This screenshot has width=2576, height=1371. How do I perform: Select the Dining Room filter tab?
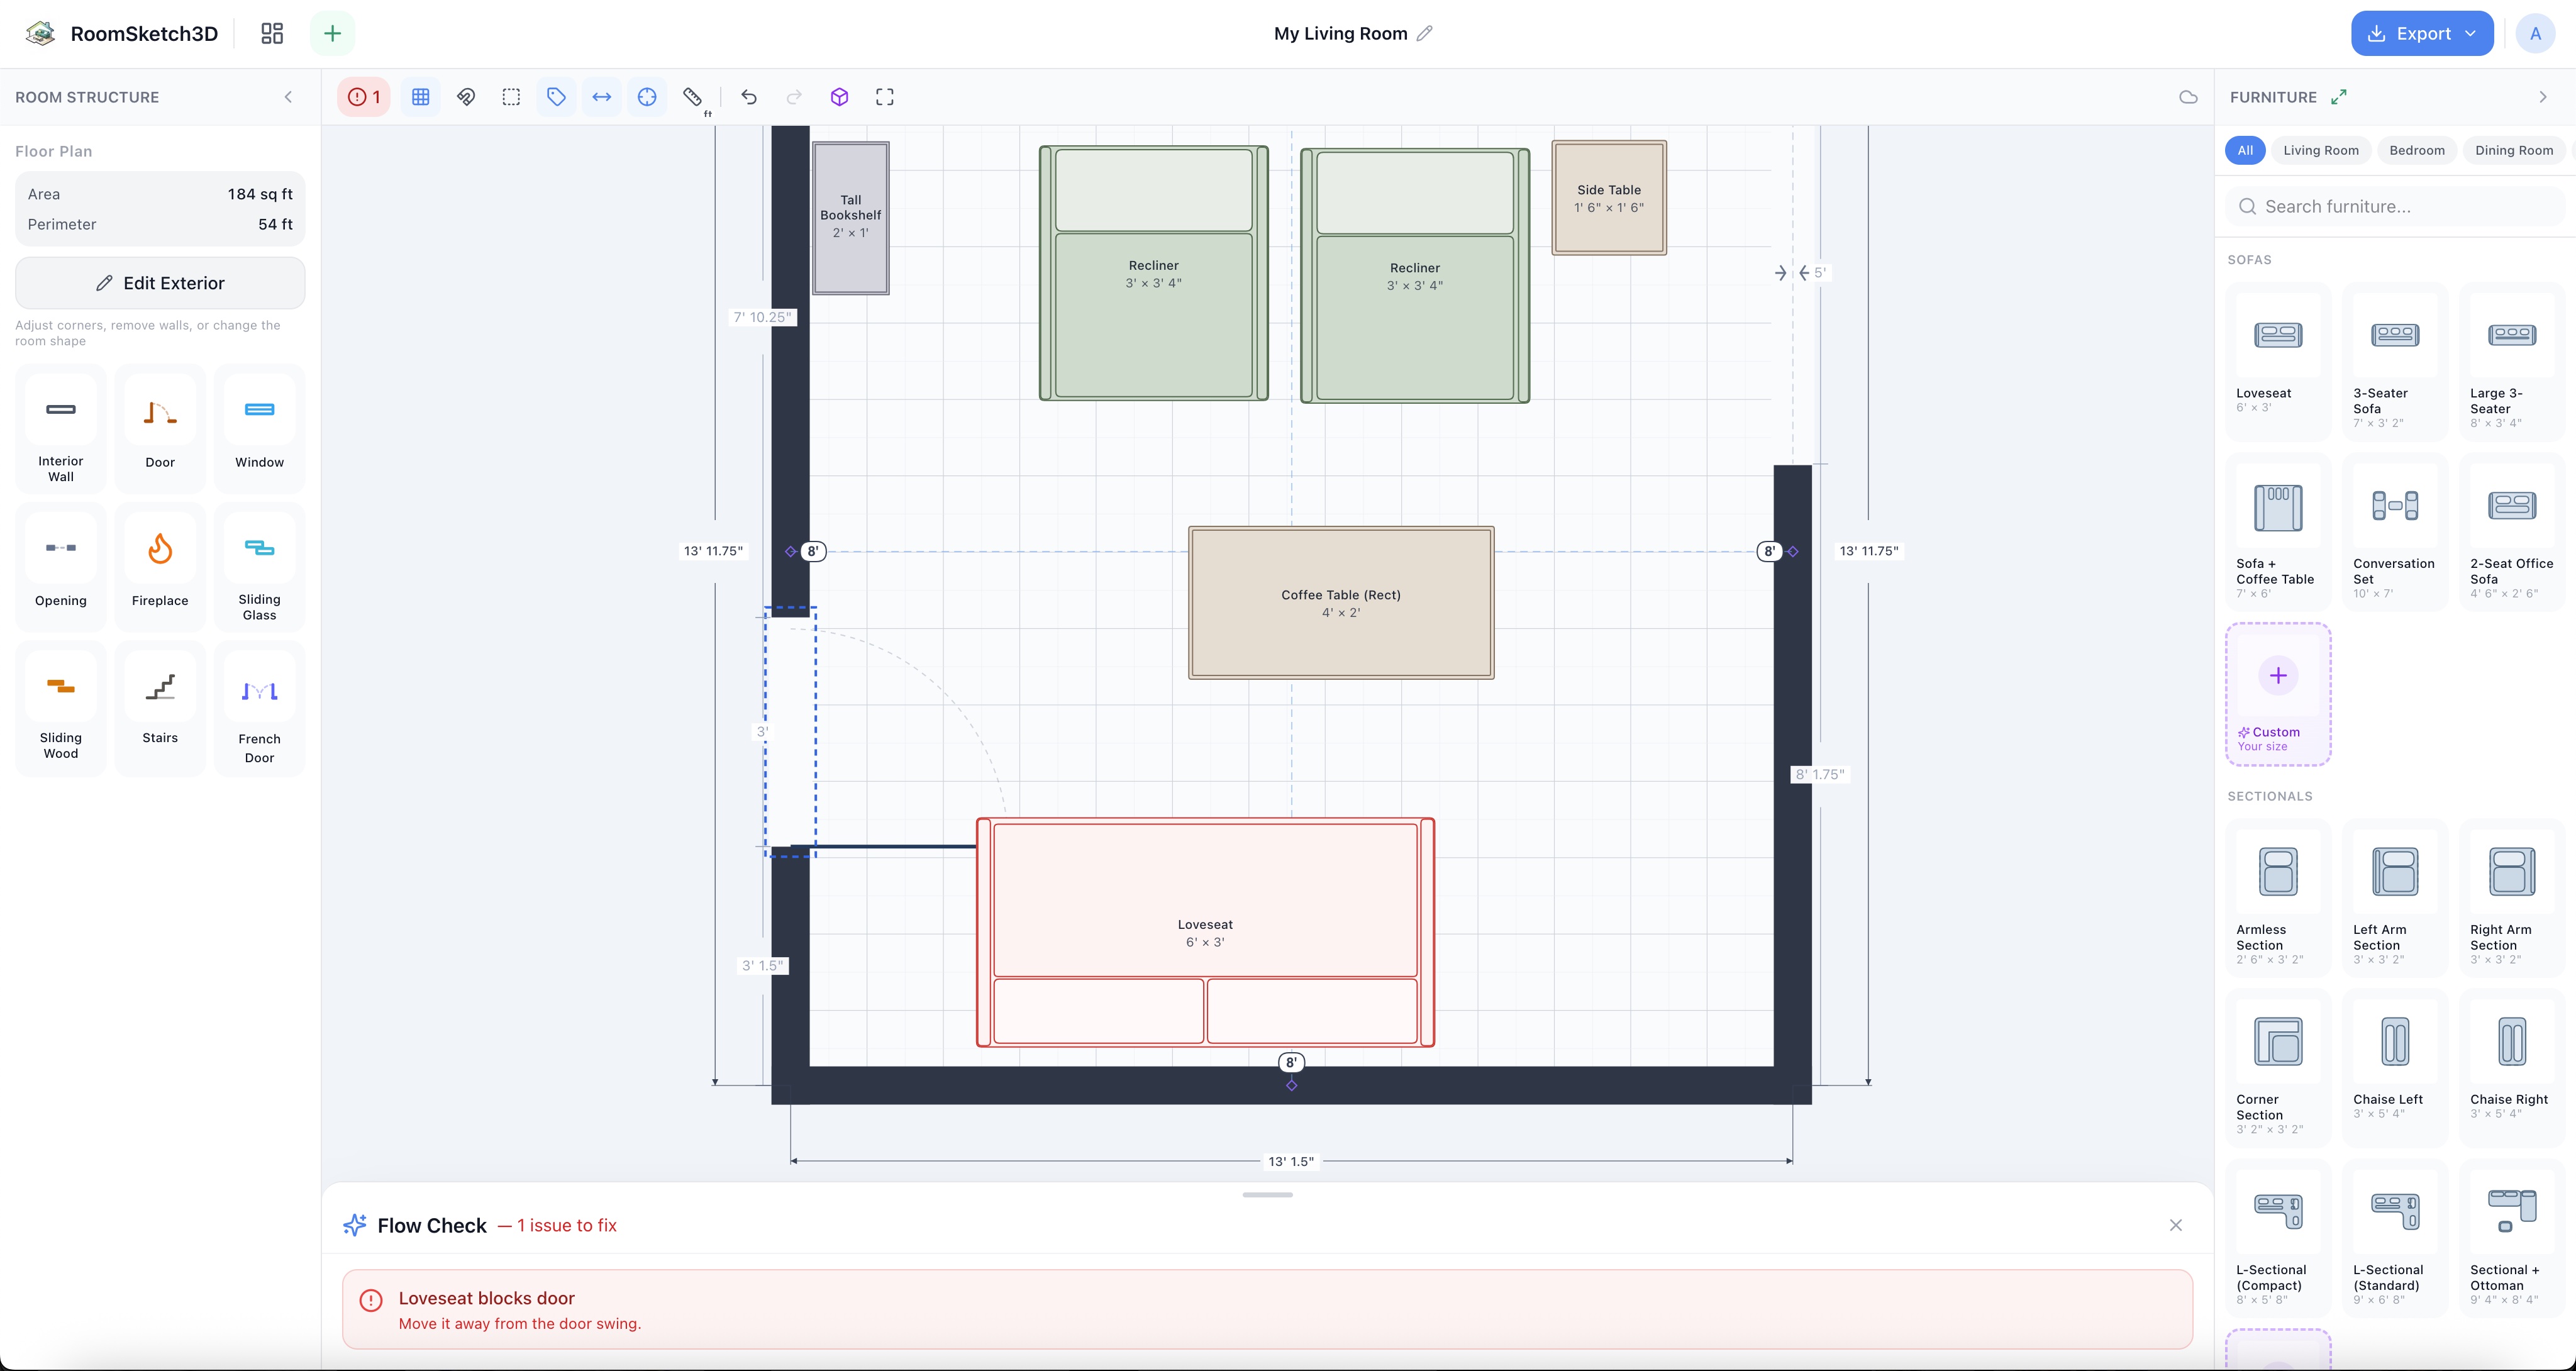coord(2514,150)
